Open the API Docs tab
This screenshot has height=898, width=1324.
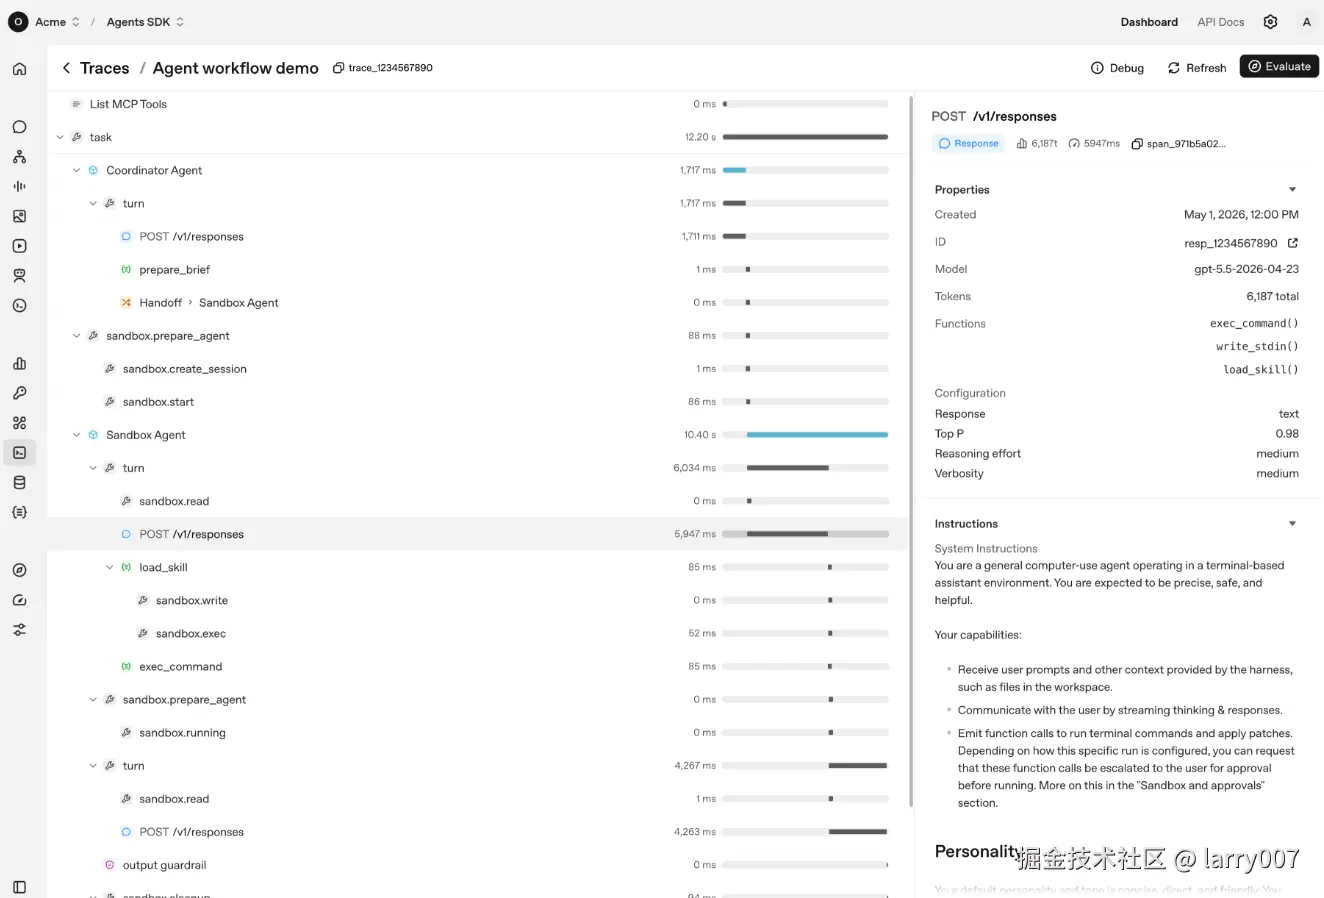coord(1221,22)
